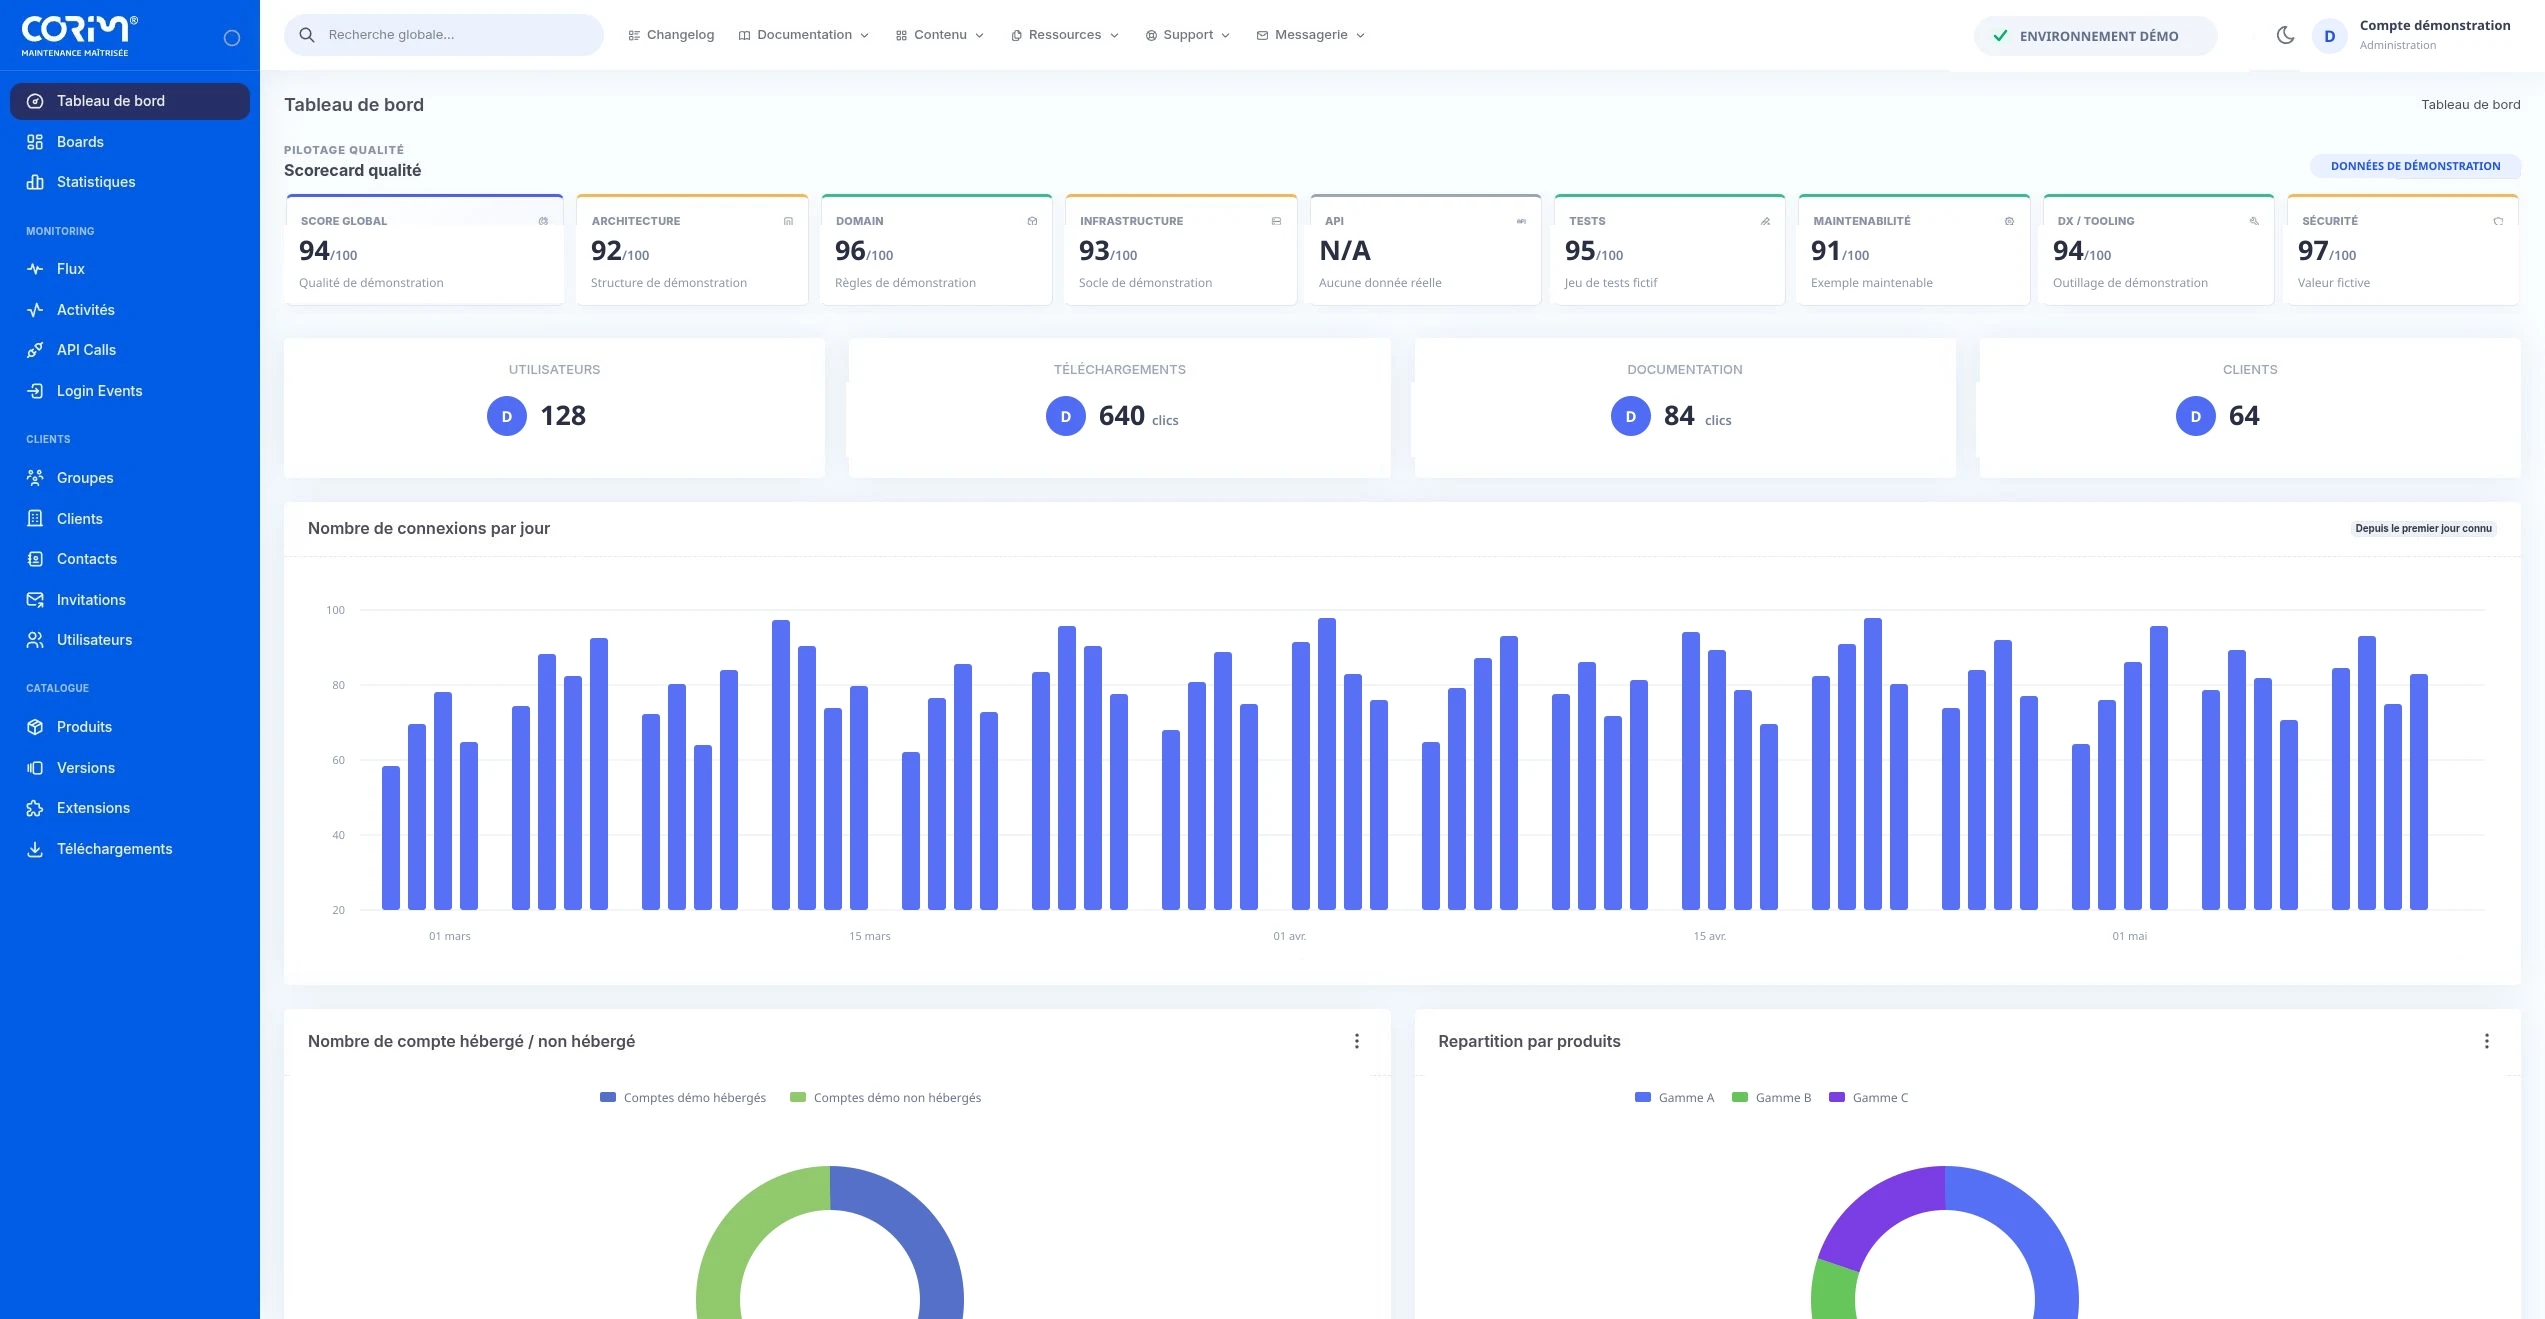
Task: Click the Activités activity icon in sidebar
Action: pos(35,310)
